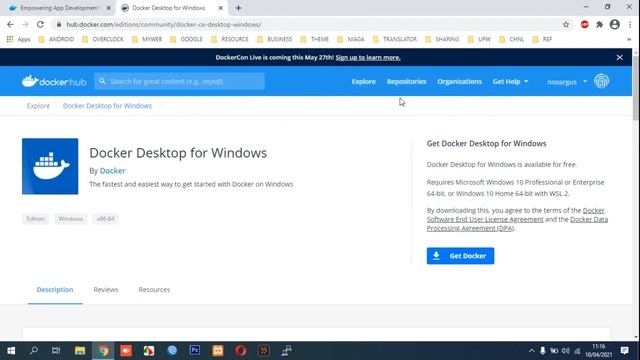
Task: Expand the nosargus account dropdown
Action: point(567,82)
